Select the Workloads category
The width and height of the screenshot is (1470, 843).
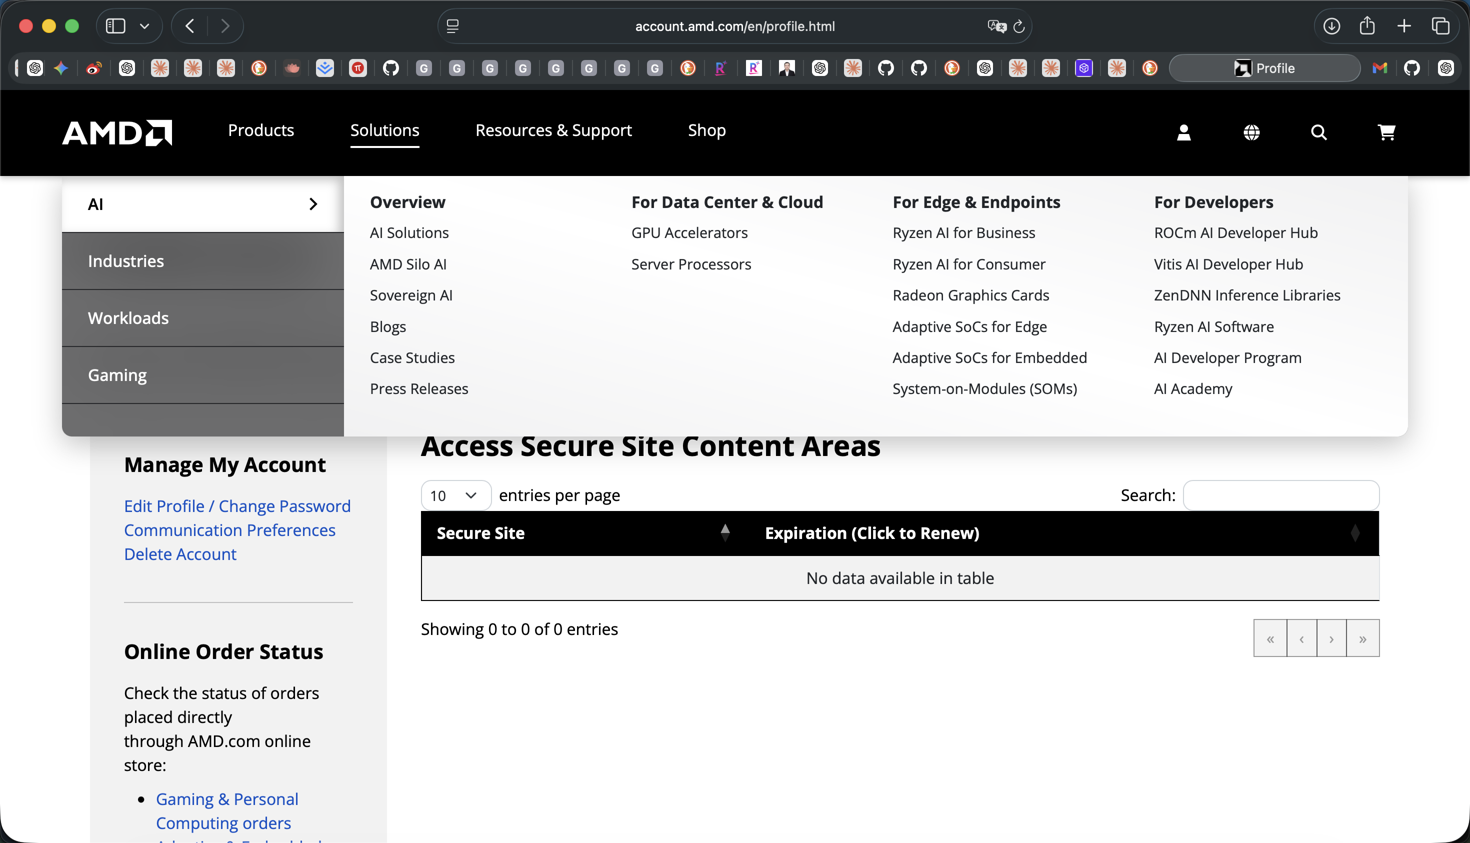[x=203, y=318]
